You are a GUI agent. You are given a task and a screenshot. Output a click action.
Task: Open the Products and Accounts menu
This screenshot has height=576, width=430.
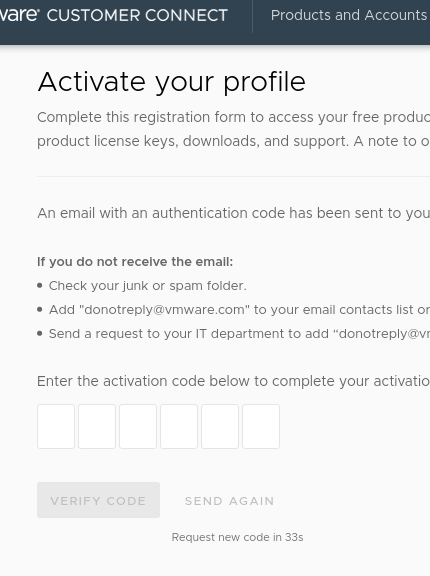click(x=349, y=15)
